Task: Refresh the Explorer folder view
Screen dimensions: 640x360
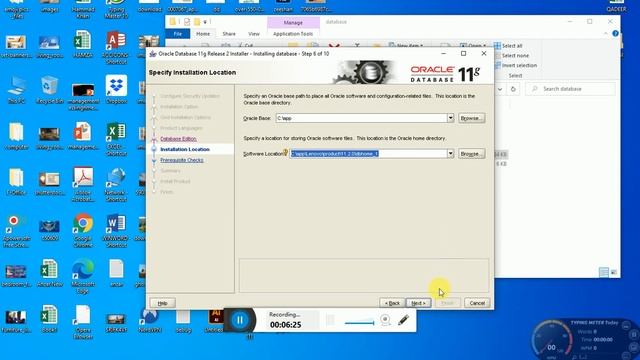Action: [513, 89]
